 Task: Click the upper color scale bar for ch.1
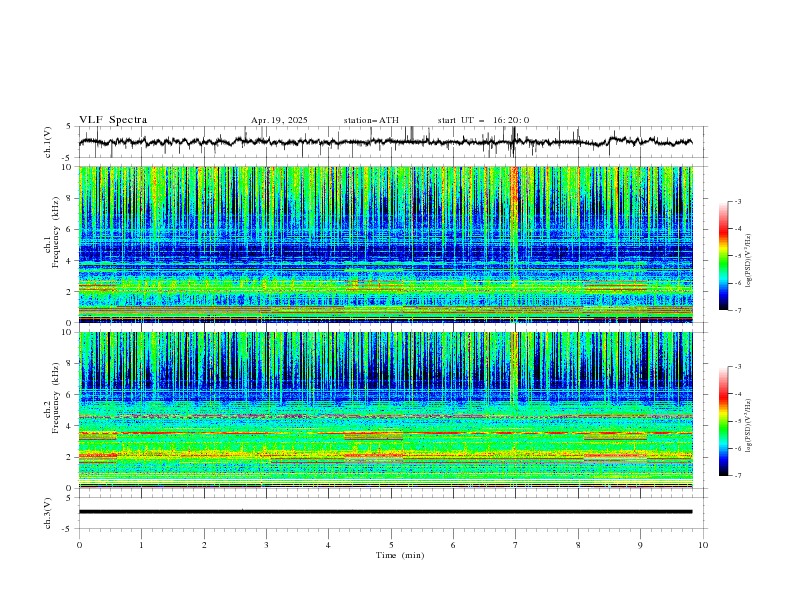click(723, 256)
